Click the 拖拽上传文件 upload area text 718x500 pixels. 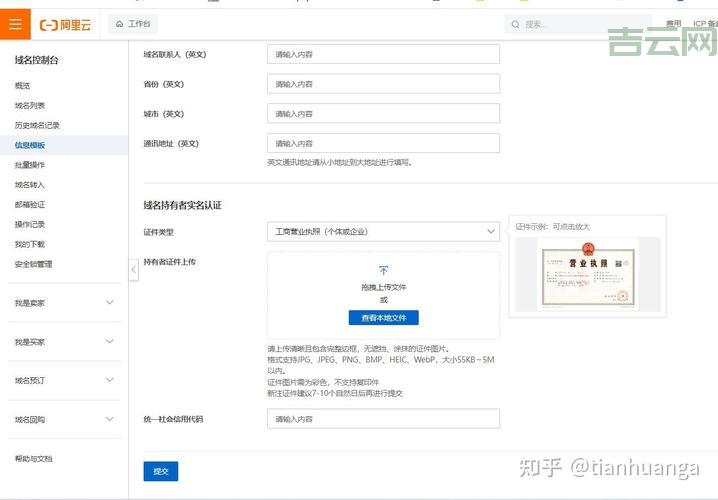click(x=384, y=287)
